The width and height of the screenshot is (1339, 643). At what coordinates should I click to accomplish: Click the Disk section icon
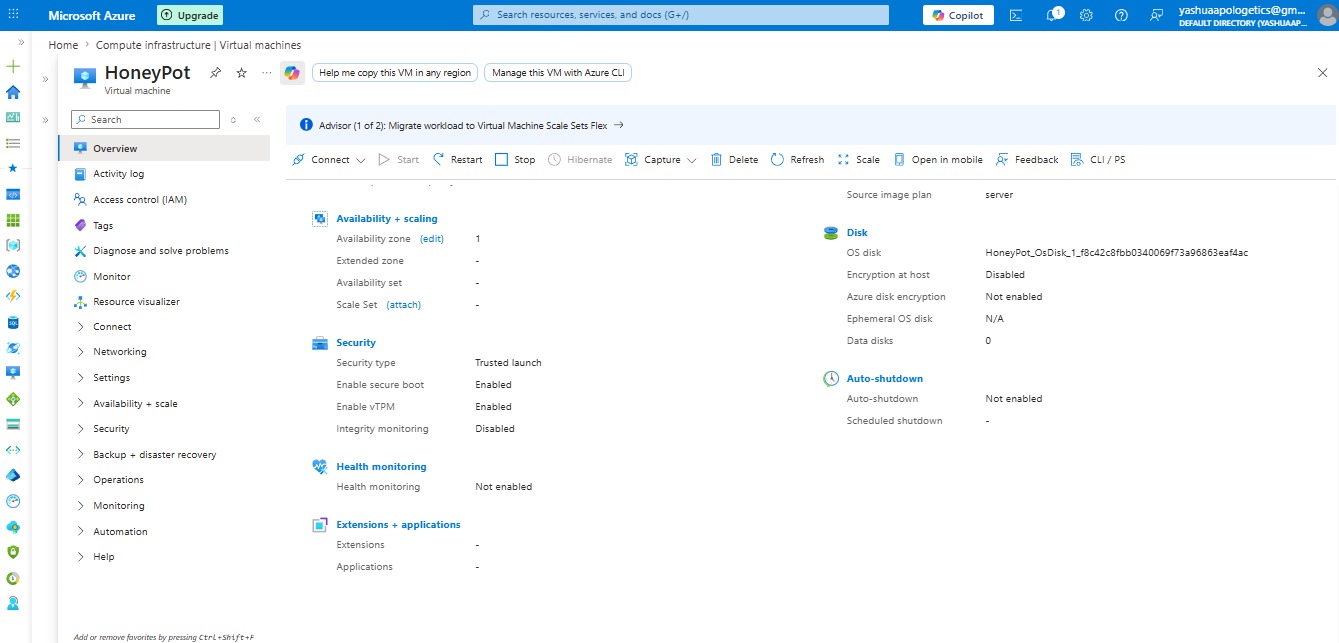tap(830, 232)
